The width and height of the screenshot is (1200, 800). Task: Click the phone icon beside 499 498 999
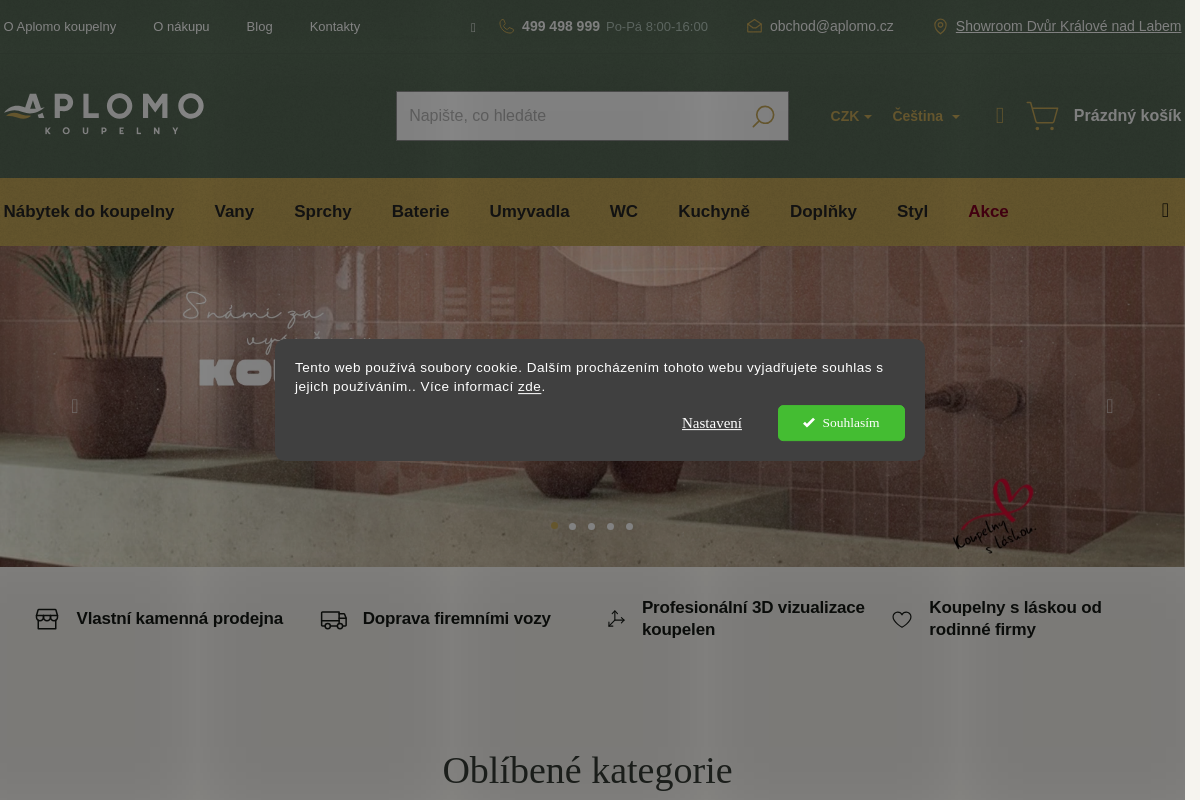[507, 27]
